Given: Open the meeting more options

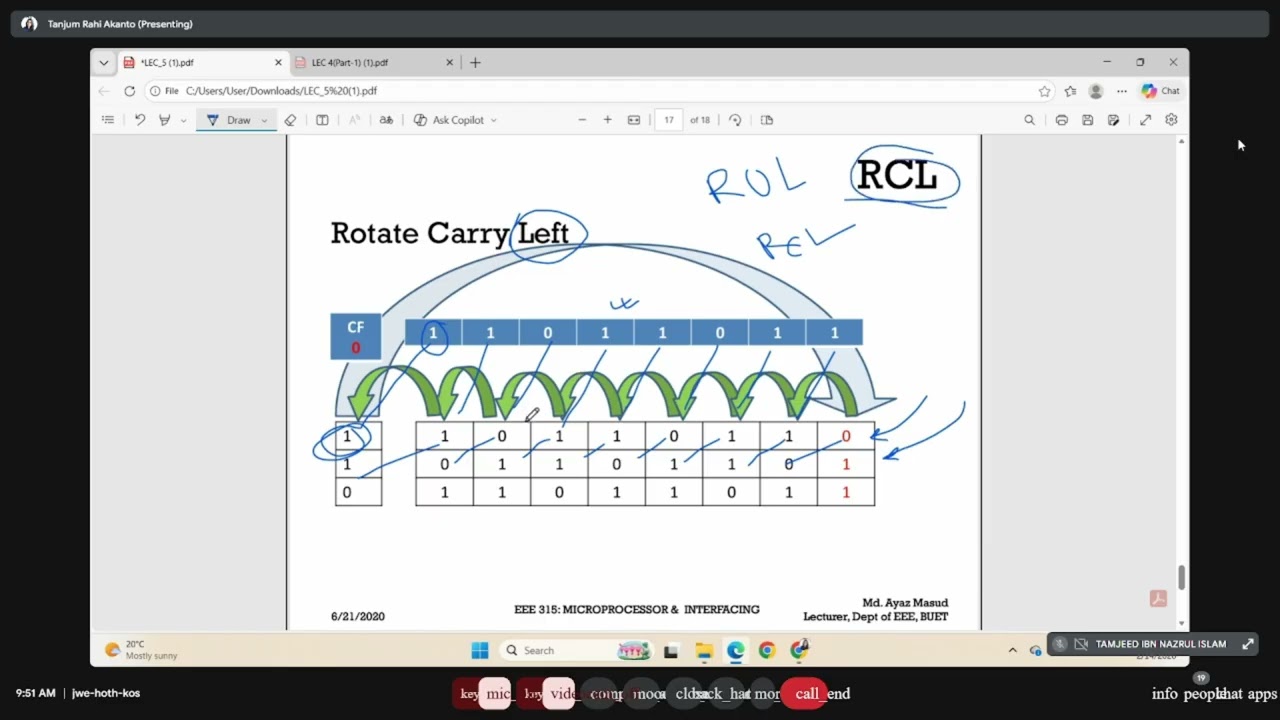Looking at the screenshot, I should point(764,693).
